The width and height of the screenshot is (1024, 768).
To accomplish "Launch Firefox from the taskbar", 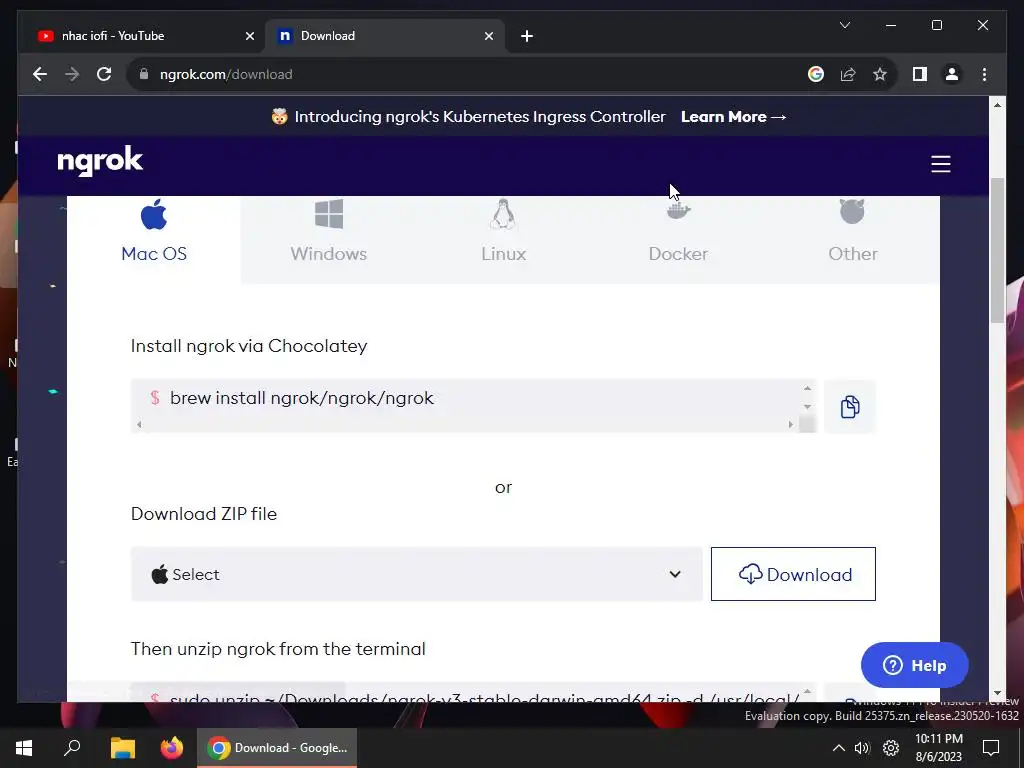I will [x=172, y=748].
